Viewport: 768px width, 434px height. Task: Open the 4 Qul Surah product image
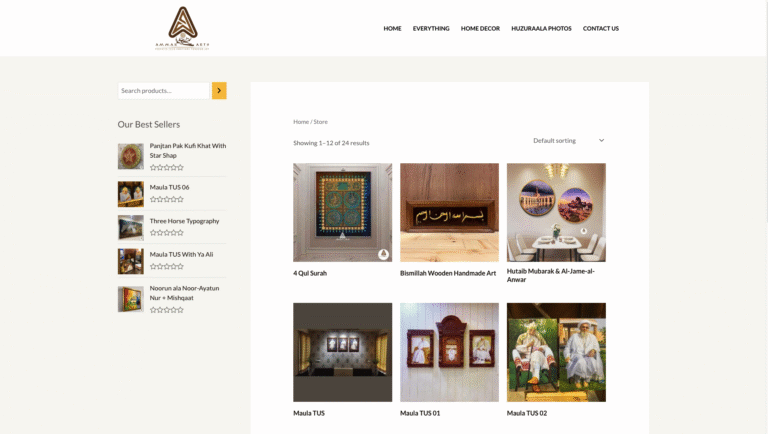(x=342, y=213)
